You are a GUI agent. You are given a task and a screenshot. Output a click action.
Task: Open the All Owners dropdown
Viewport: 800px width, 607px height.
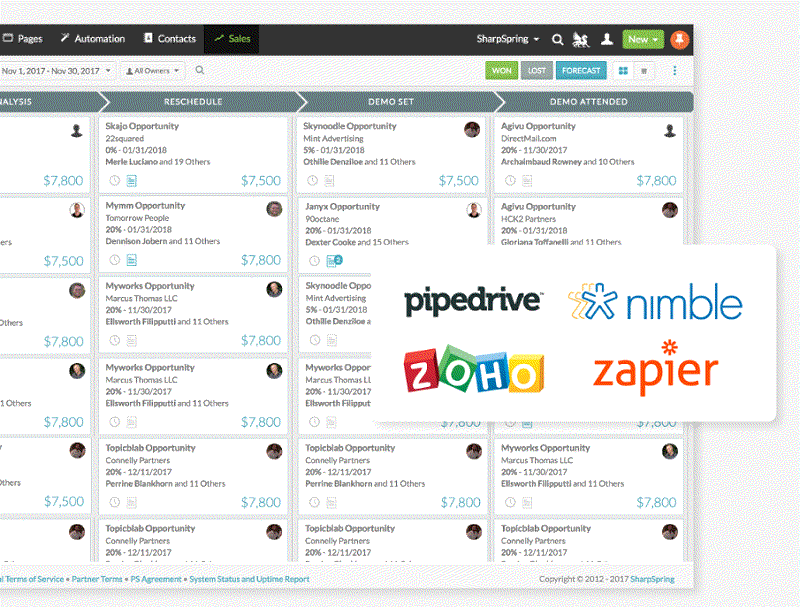pyautogui.click(x=152, y=71)
